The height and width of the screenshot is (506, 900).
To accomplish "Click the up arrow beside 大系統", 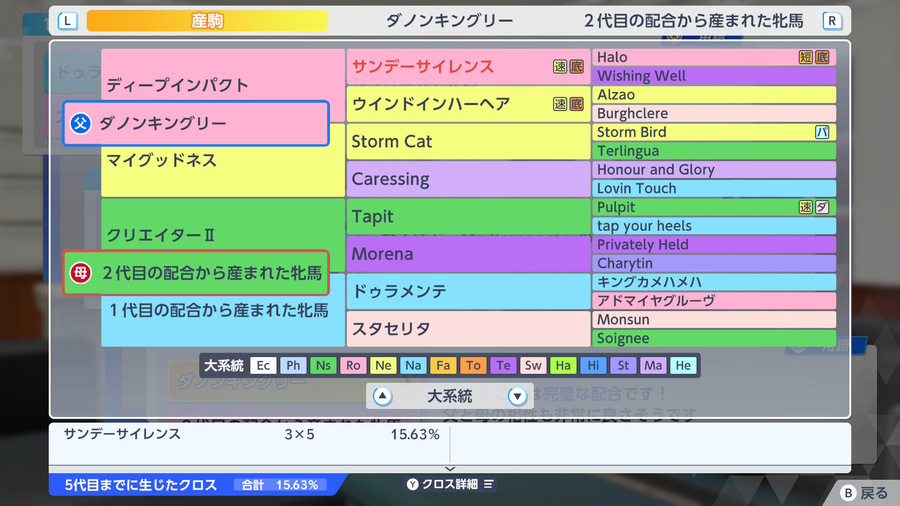I will tap(382, 396).
